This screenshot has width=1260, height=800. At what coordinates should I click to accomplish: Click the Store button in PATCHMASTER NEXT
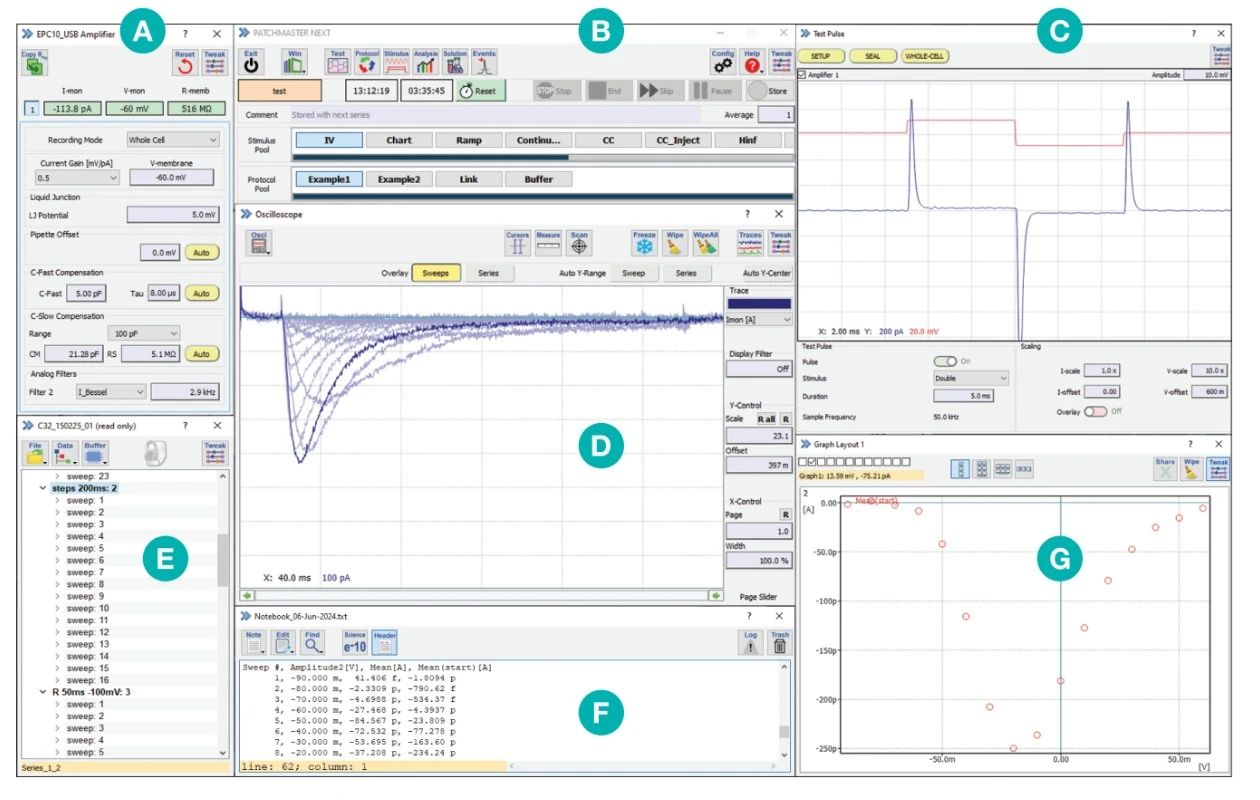pos(768,90)
